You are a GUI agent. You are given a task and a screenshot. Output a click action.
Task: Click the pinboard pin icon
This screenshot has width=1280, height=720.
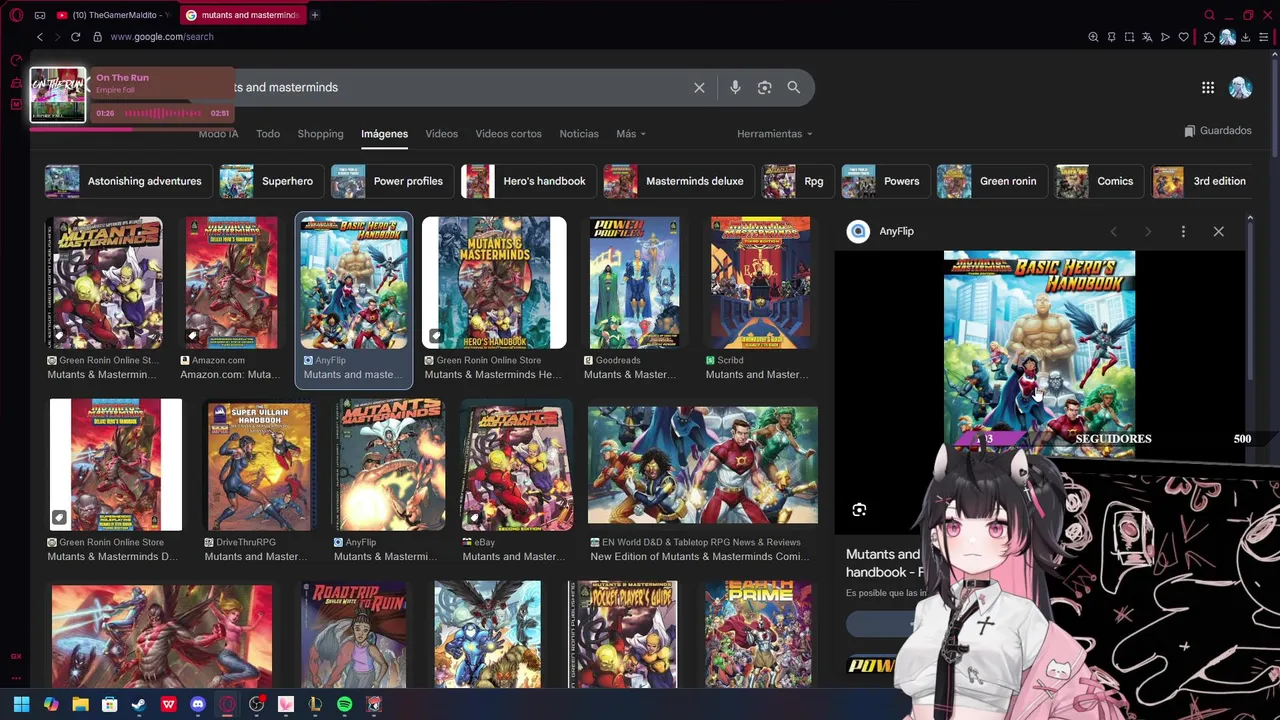[1111, 37]
